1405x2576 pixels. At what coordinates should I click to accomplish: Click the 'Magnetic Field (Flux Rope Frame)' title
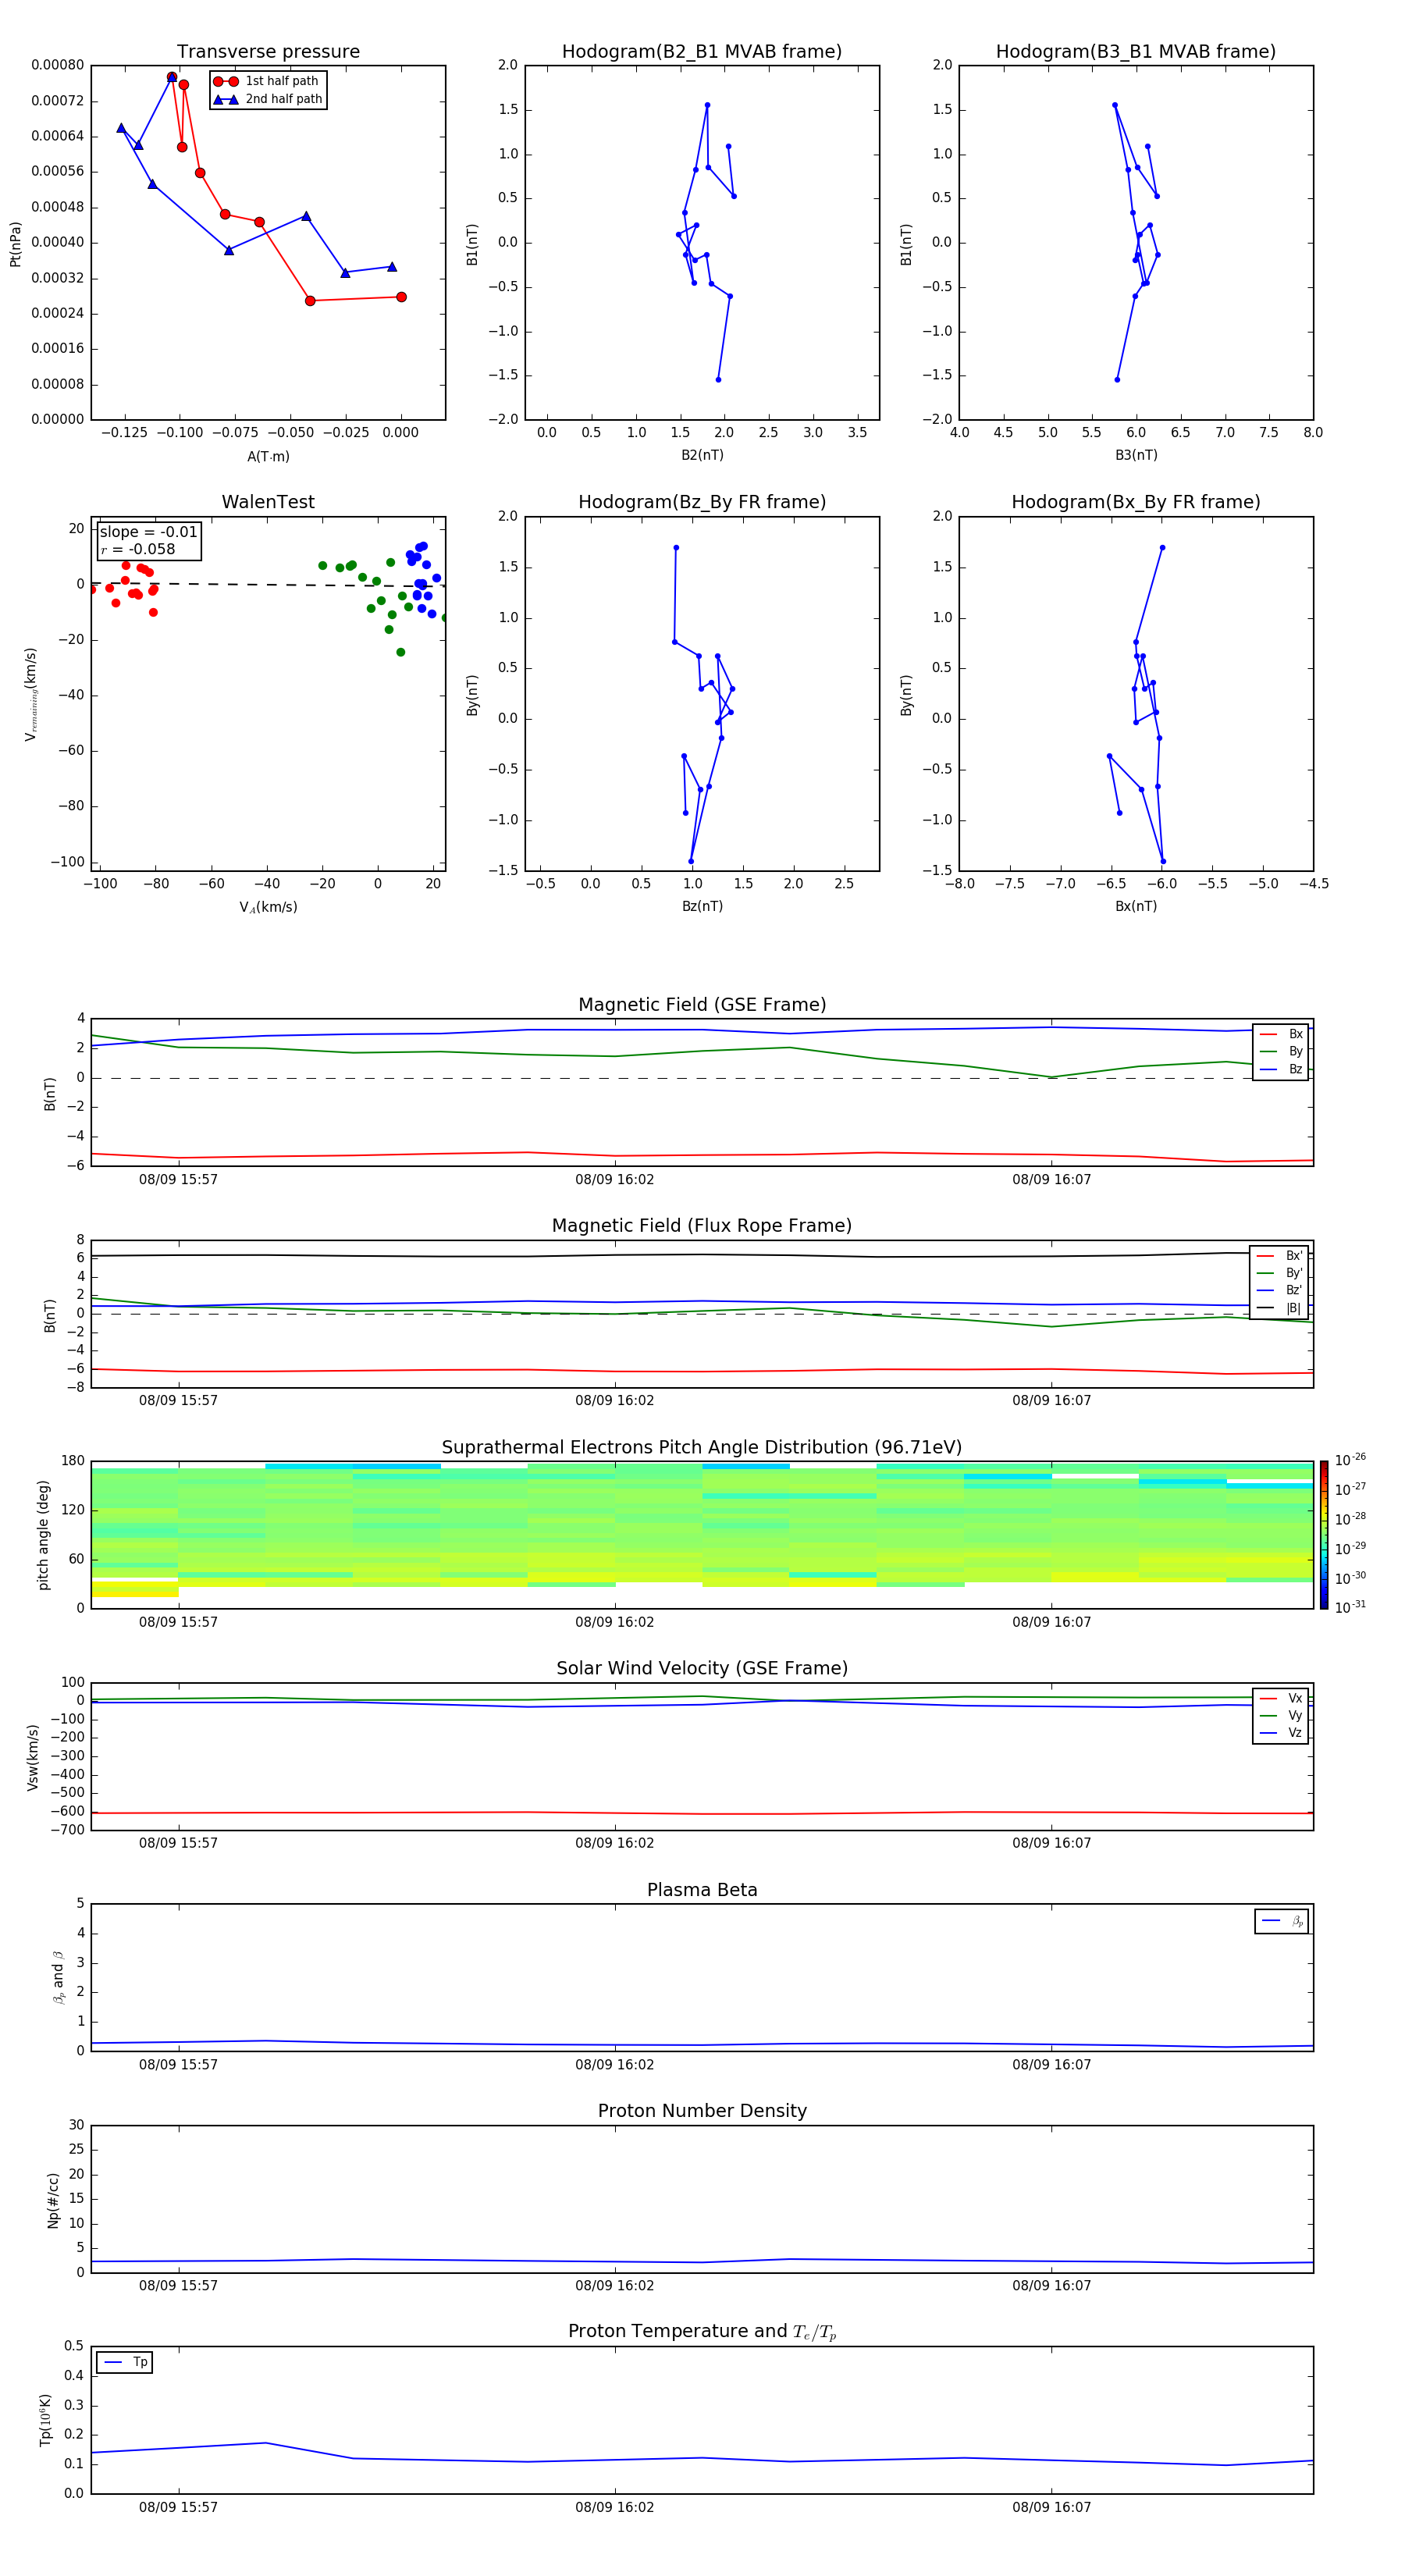702,1226
